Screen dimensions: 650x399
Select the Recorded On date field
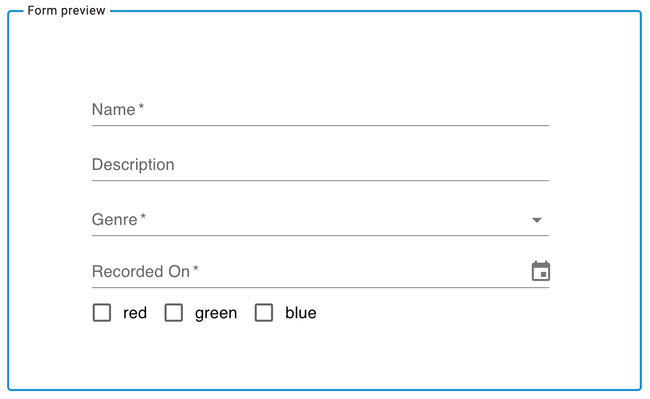pos(320,271)
